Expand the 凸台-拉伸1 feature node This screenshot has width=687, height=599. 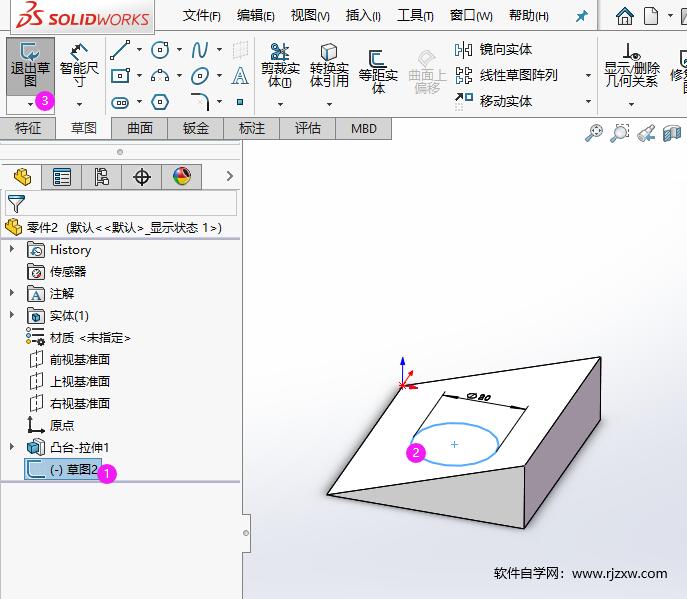12,447
